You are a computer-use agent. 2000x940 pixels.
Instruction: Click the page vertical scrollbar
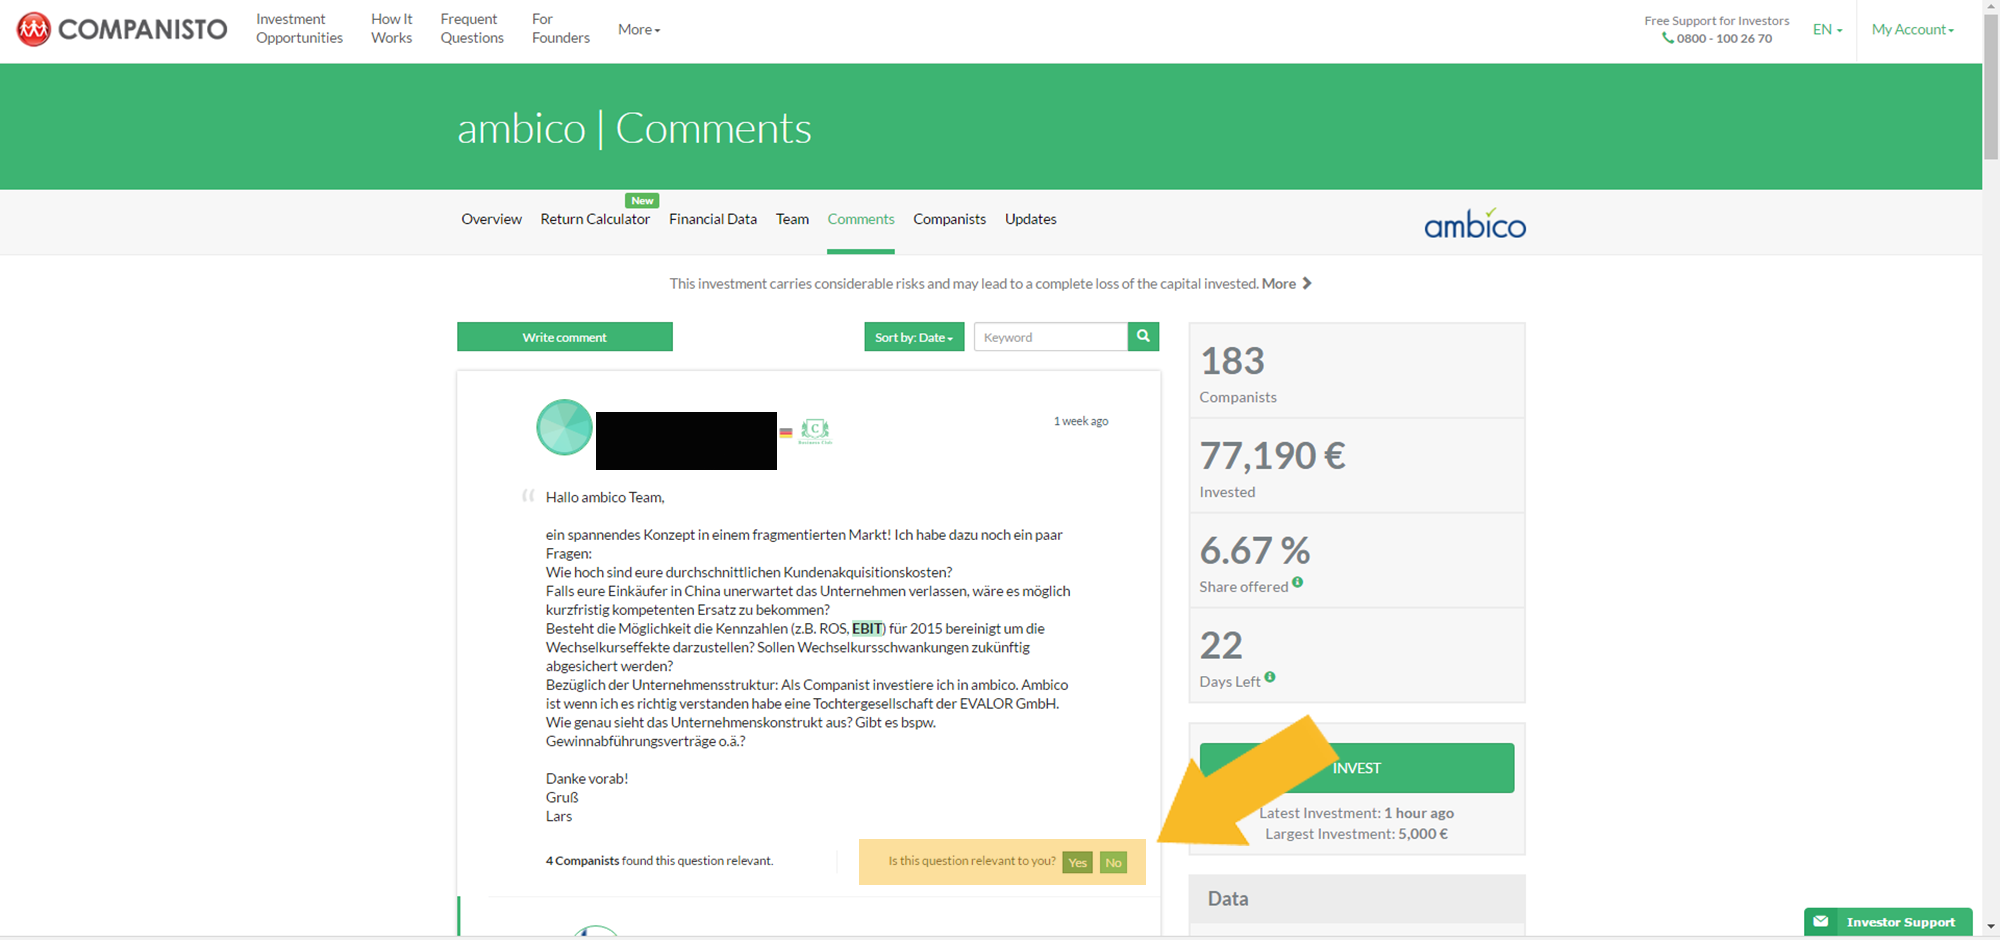tap(1991, 86)
